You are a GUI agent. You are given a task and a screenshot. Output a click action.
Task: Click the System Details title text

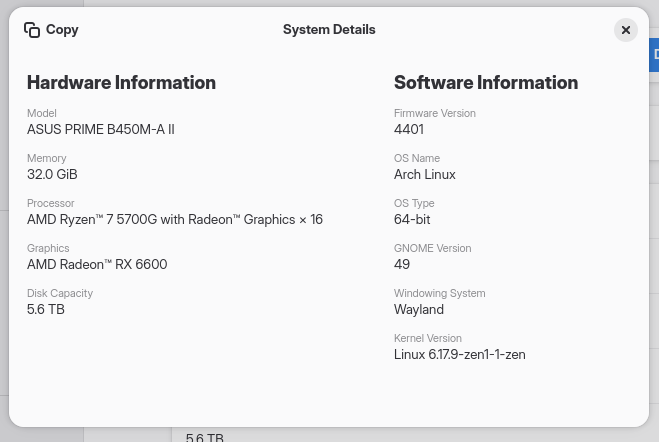[329, 30]
